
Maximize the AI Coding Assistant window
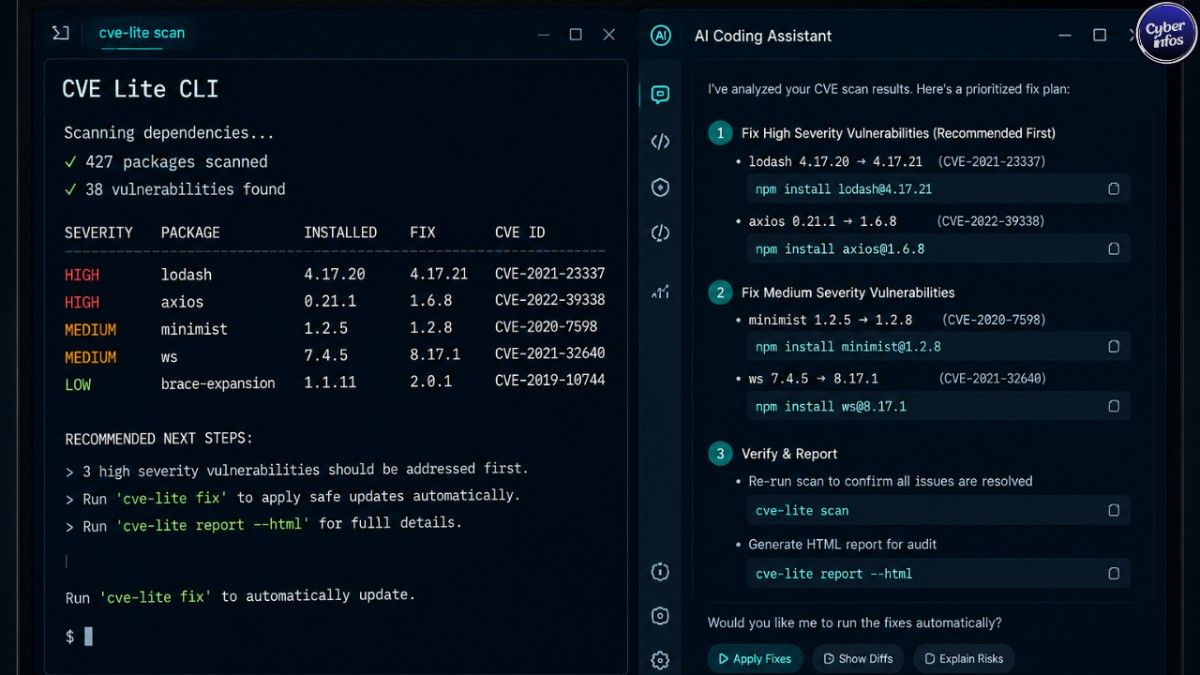coord(1099,35)
